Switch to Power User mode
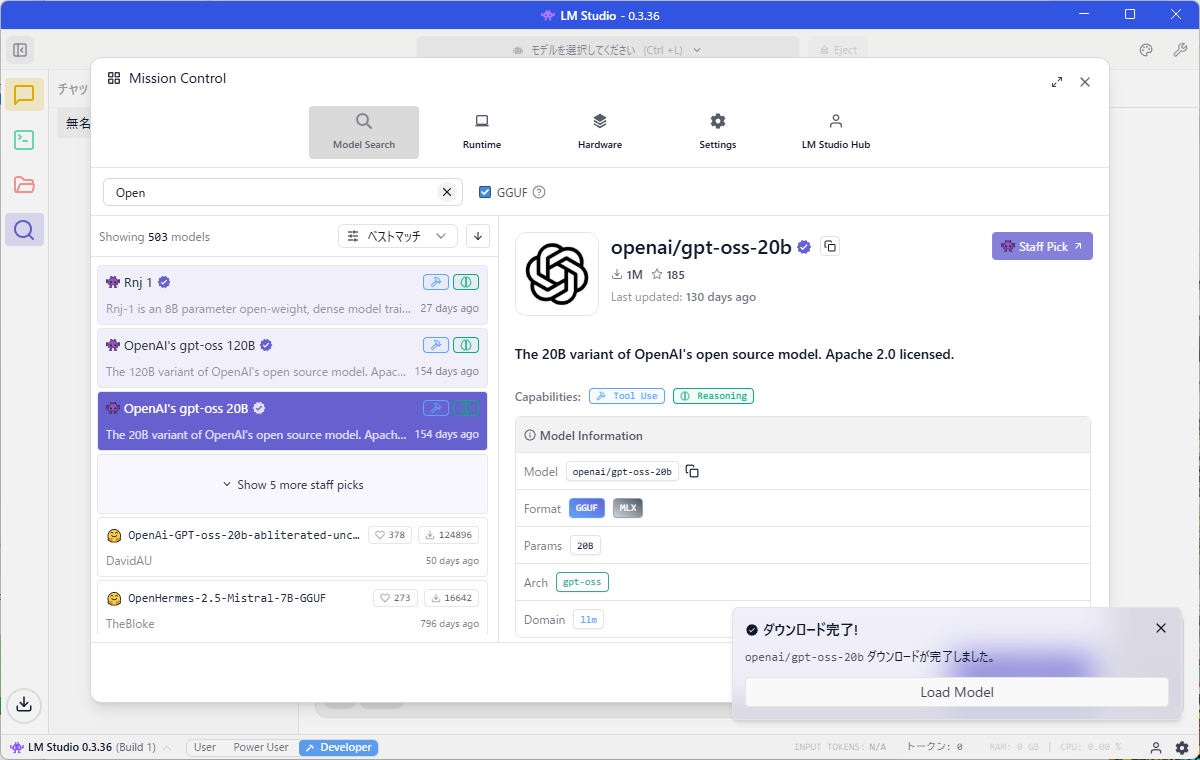 pos(260,747)
